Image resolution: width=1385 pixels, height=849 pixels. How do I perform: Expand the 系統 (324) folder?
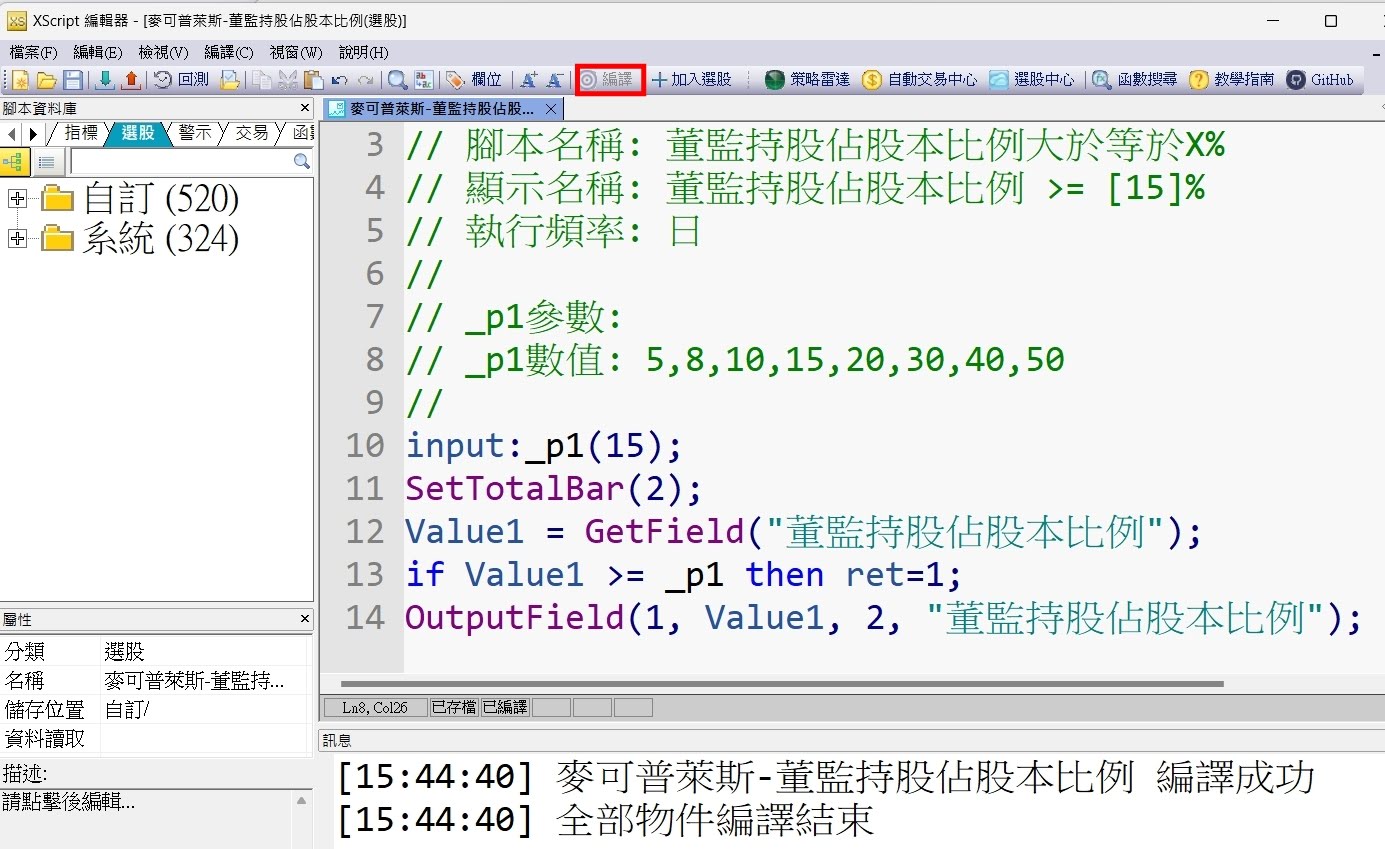point(16,238)
